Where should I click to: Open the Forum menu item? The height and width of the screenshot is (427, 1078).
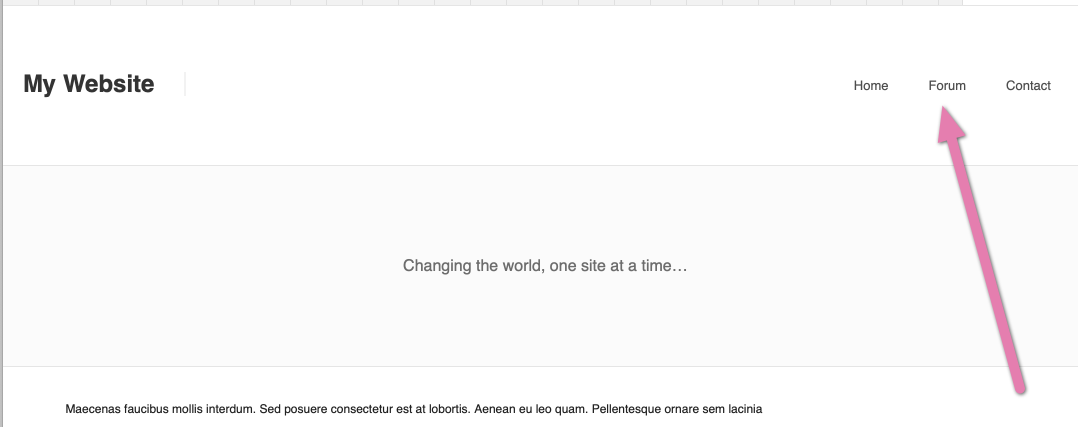point(946,85)
